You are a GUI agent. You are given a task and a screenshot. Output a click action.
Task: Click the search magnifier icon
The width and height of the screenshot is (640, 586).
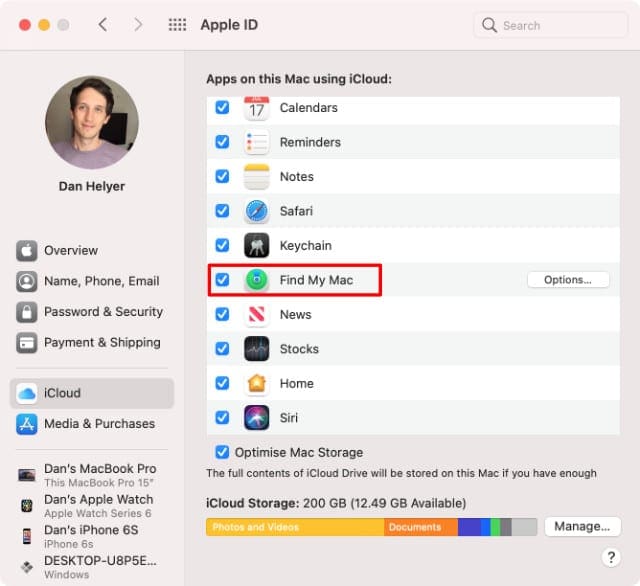pyautogui.click(x=489, y=25)
